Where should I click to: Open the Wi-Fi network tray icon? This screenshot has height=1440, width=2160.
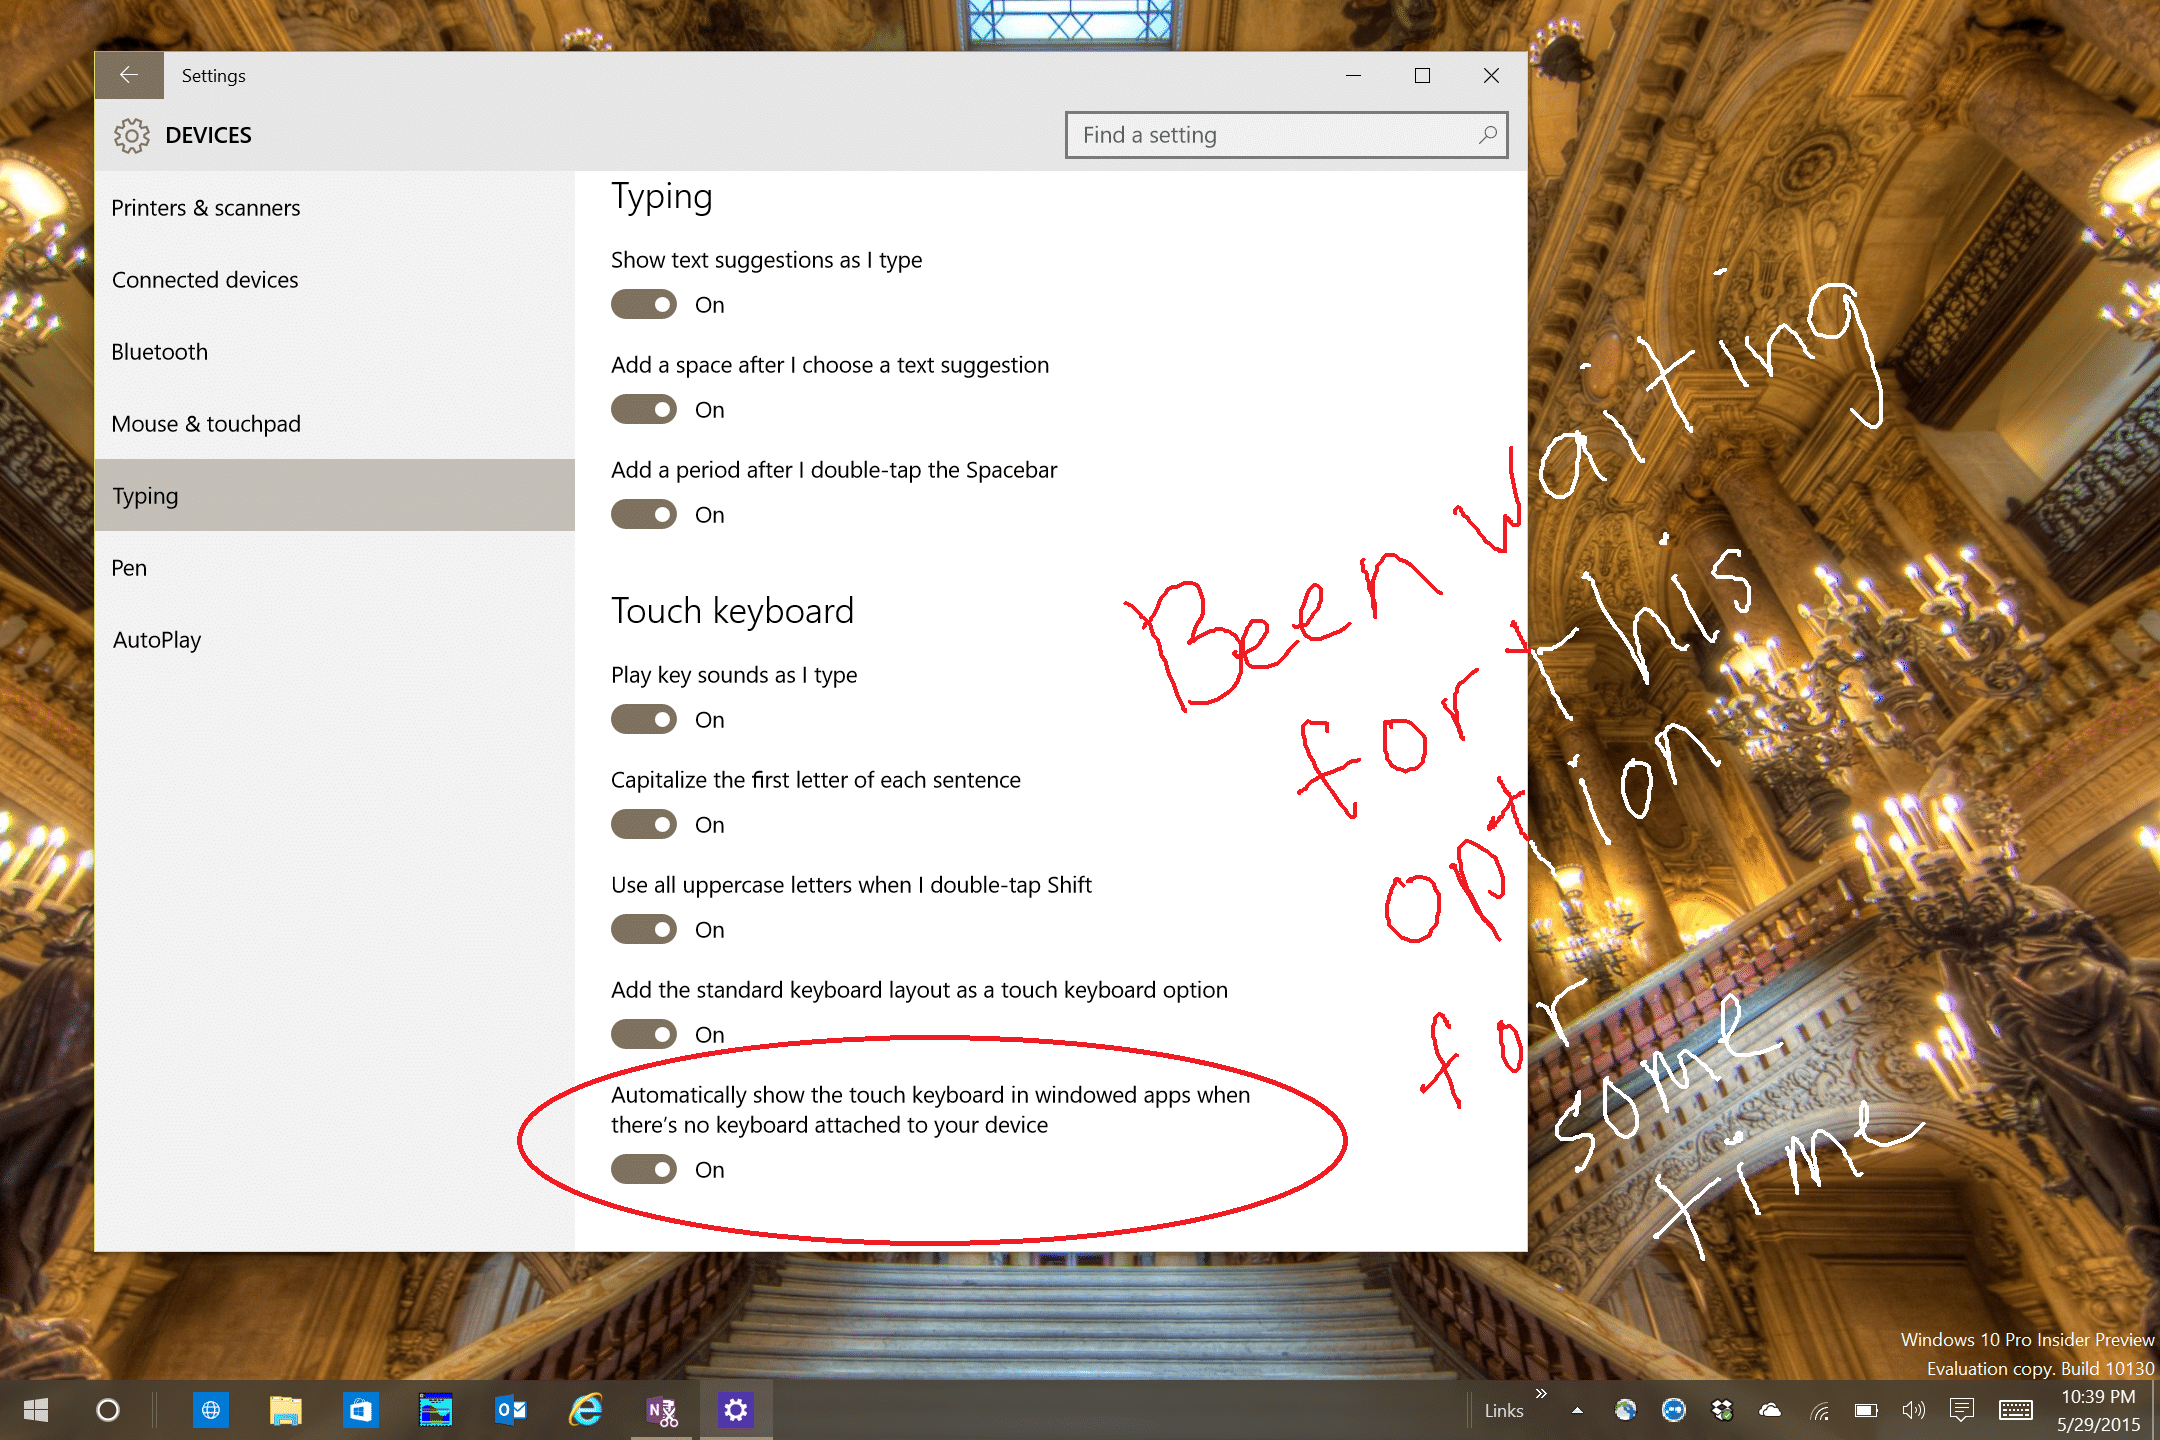click(x=1819, y=1411)
